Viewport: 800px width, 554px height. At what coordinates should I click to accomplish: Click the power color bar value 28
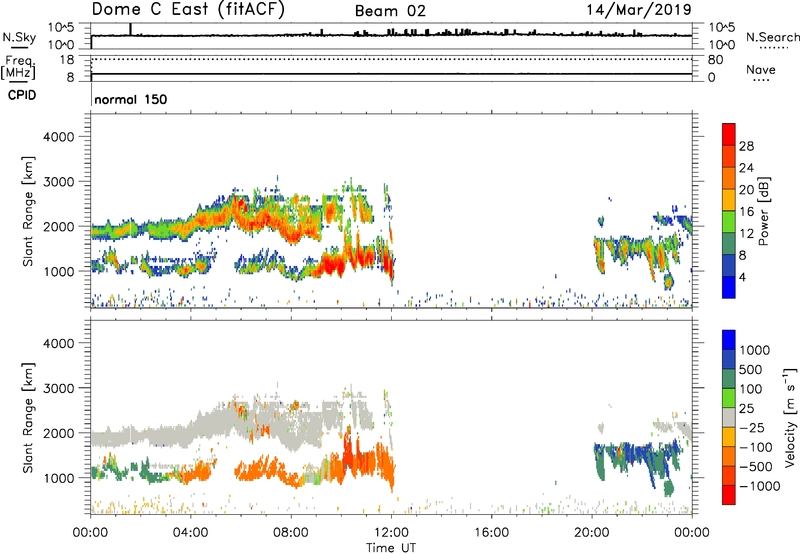click(x=746, y=146)
